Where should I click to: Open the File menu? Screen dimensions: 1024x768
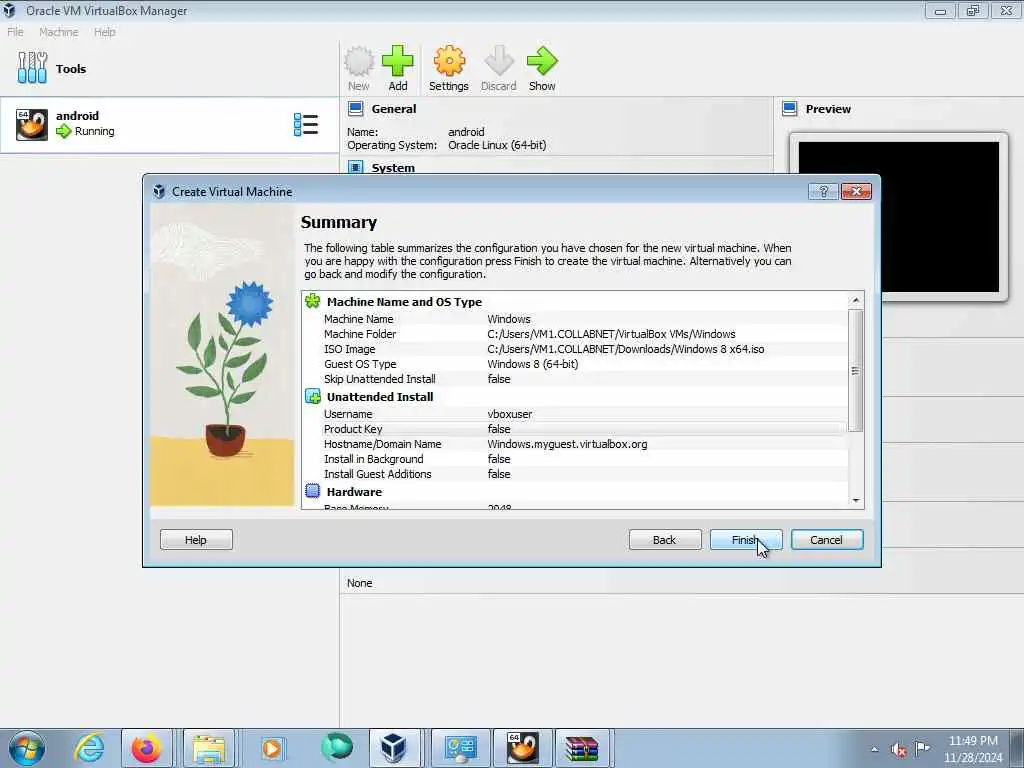15,32
